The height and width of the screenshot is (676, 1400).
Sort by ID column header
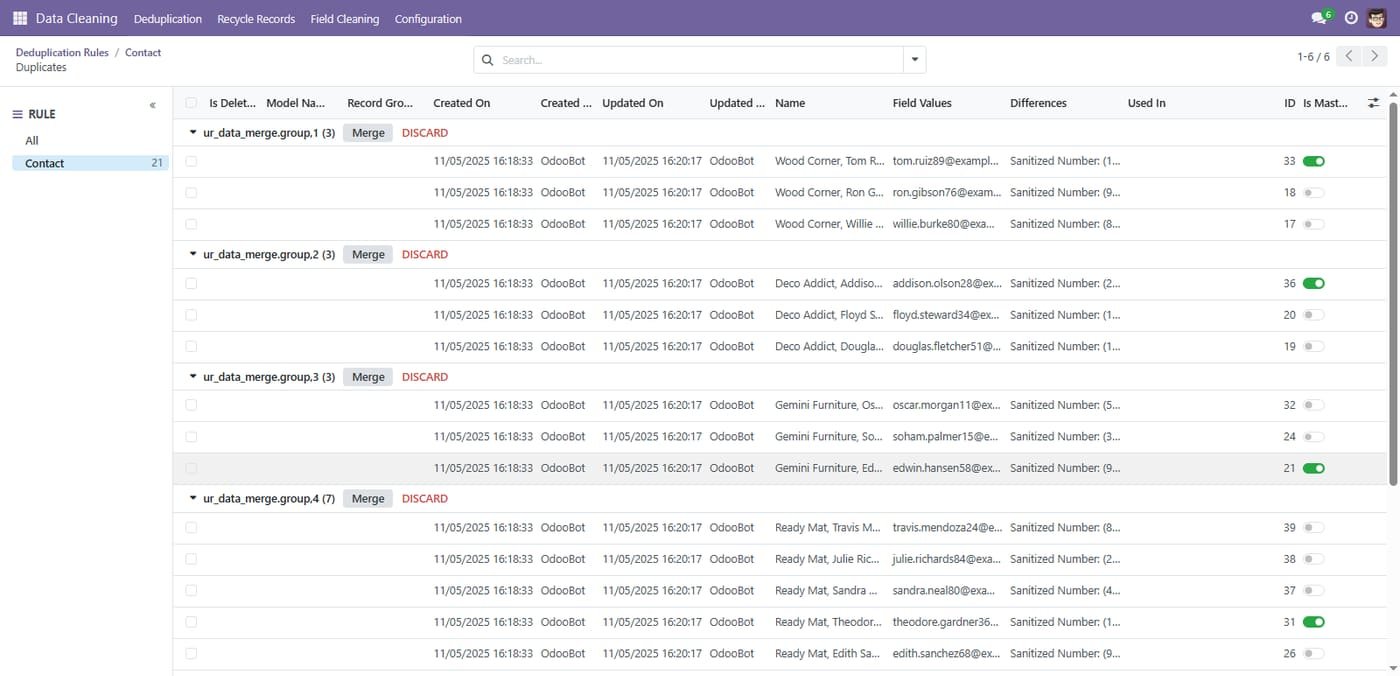1289,103
